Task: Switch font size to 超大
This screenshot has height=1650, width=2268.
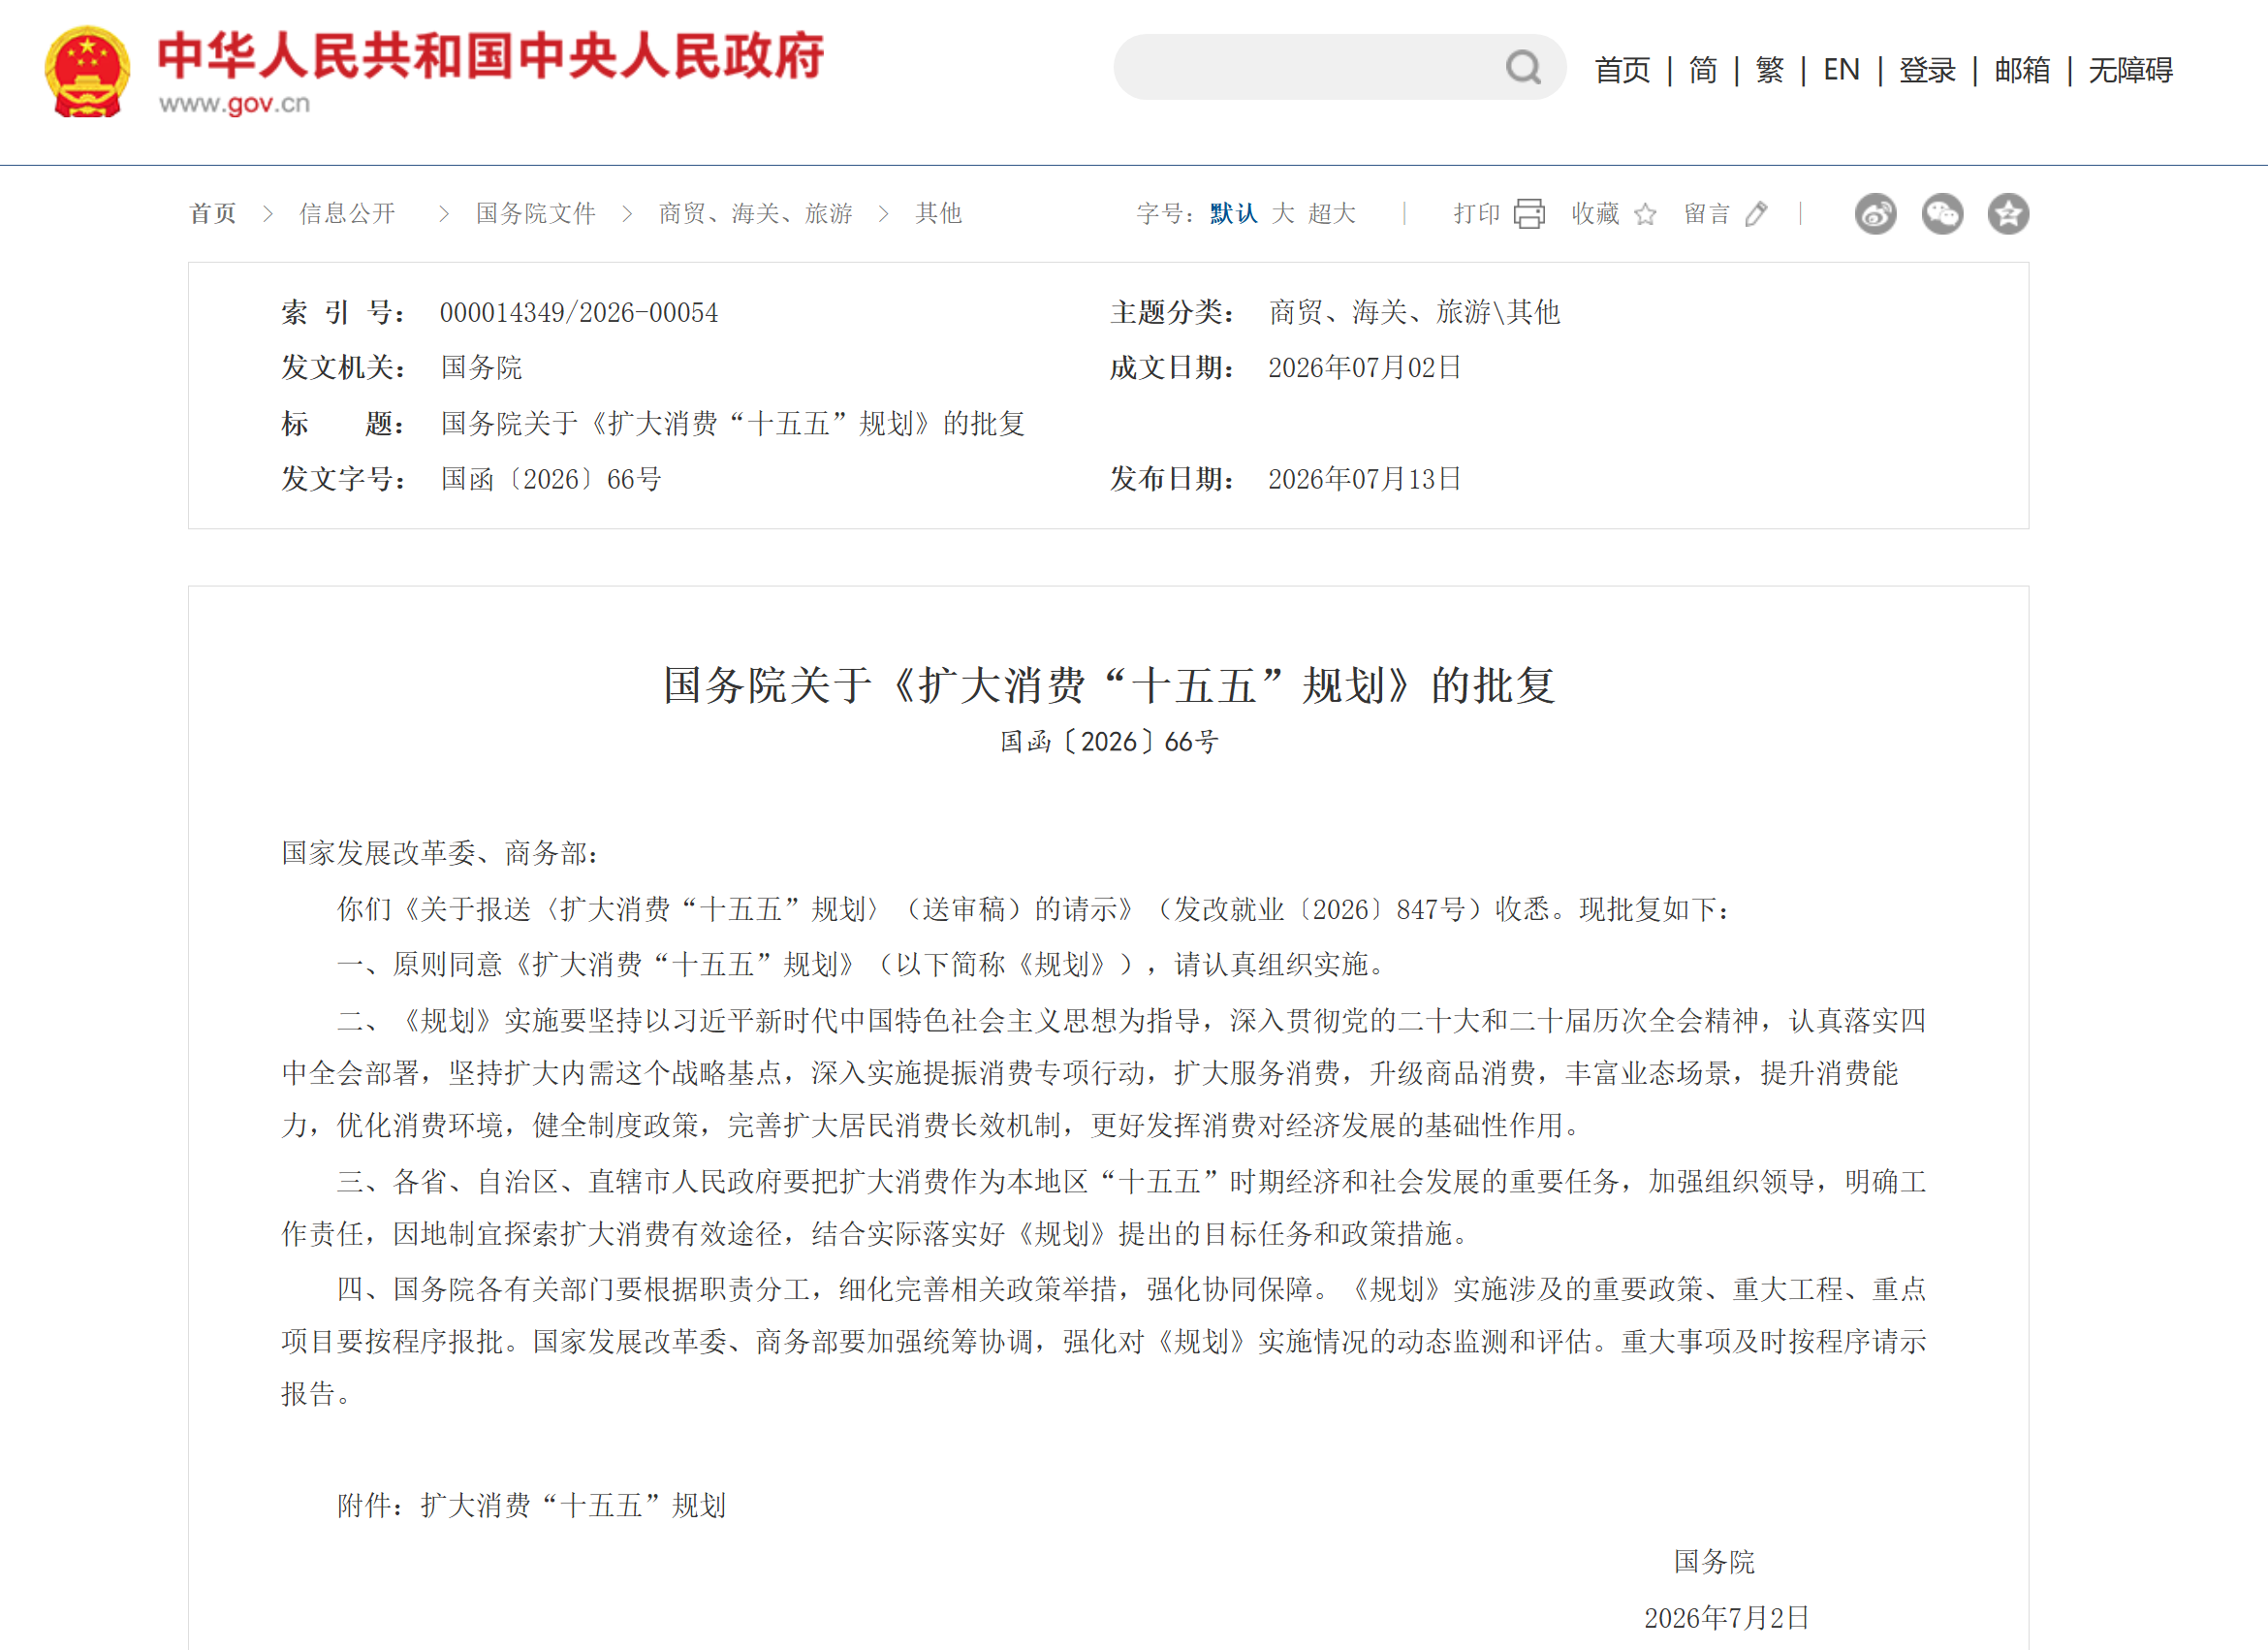Action: tap(1332, 214)
